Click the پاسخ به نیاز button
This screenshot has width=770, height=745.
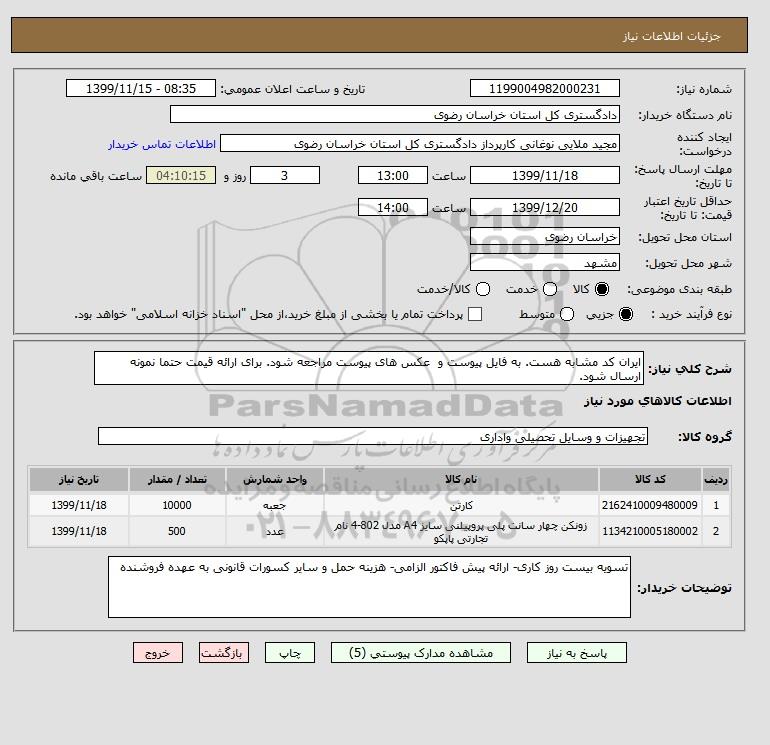click(x=577, y=653)
